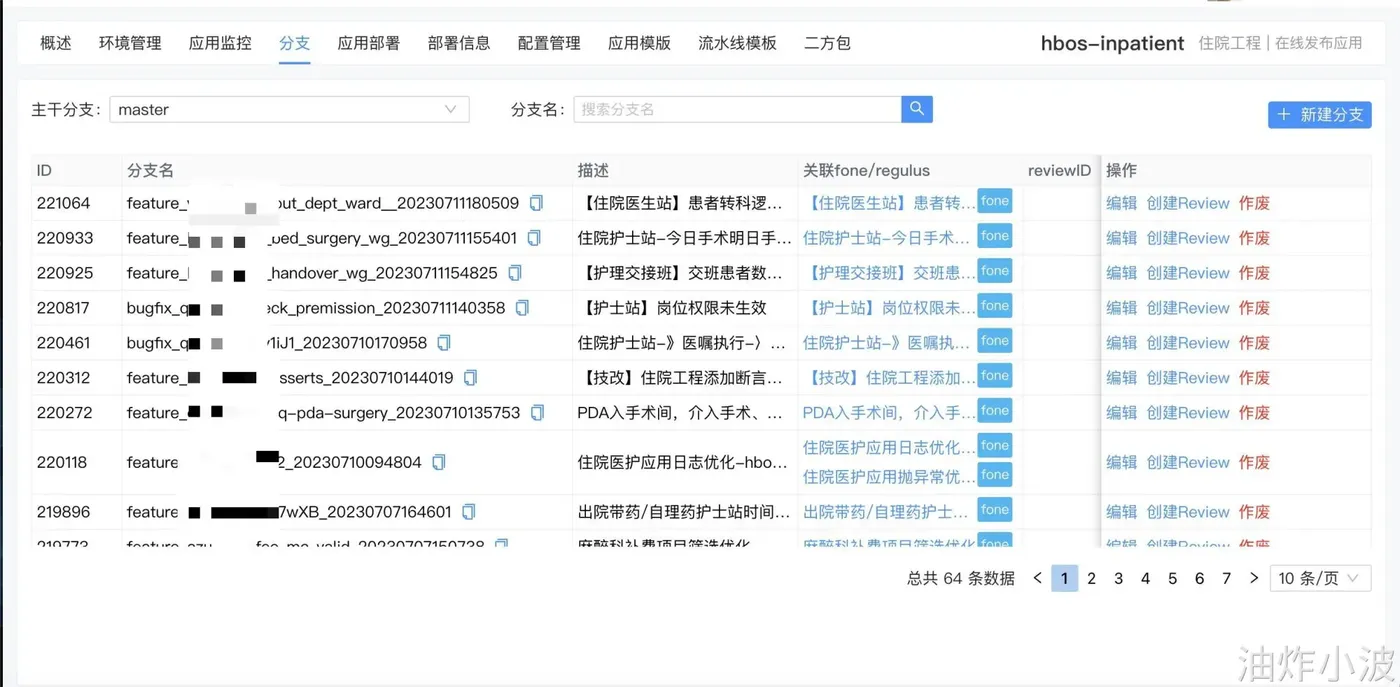Viewport: 1400px width, 687px height.
Task: Click 作废 for row 220118
Action: click(1254, 462)
